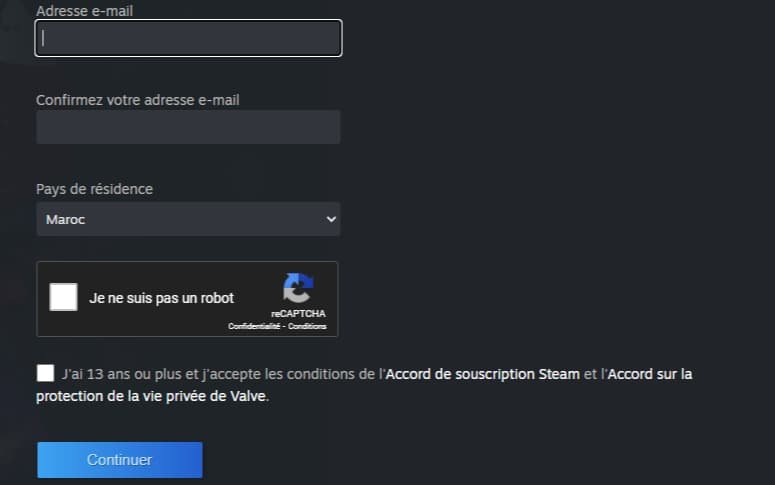Click the selected "Maroc" value text
Image resolution: width=775 pixels, height=485 pixels.
(66, 219)
